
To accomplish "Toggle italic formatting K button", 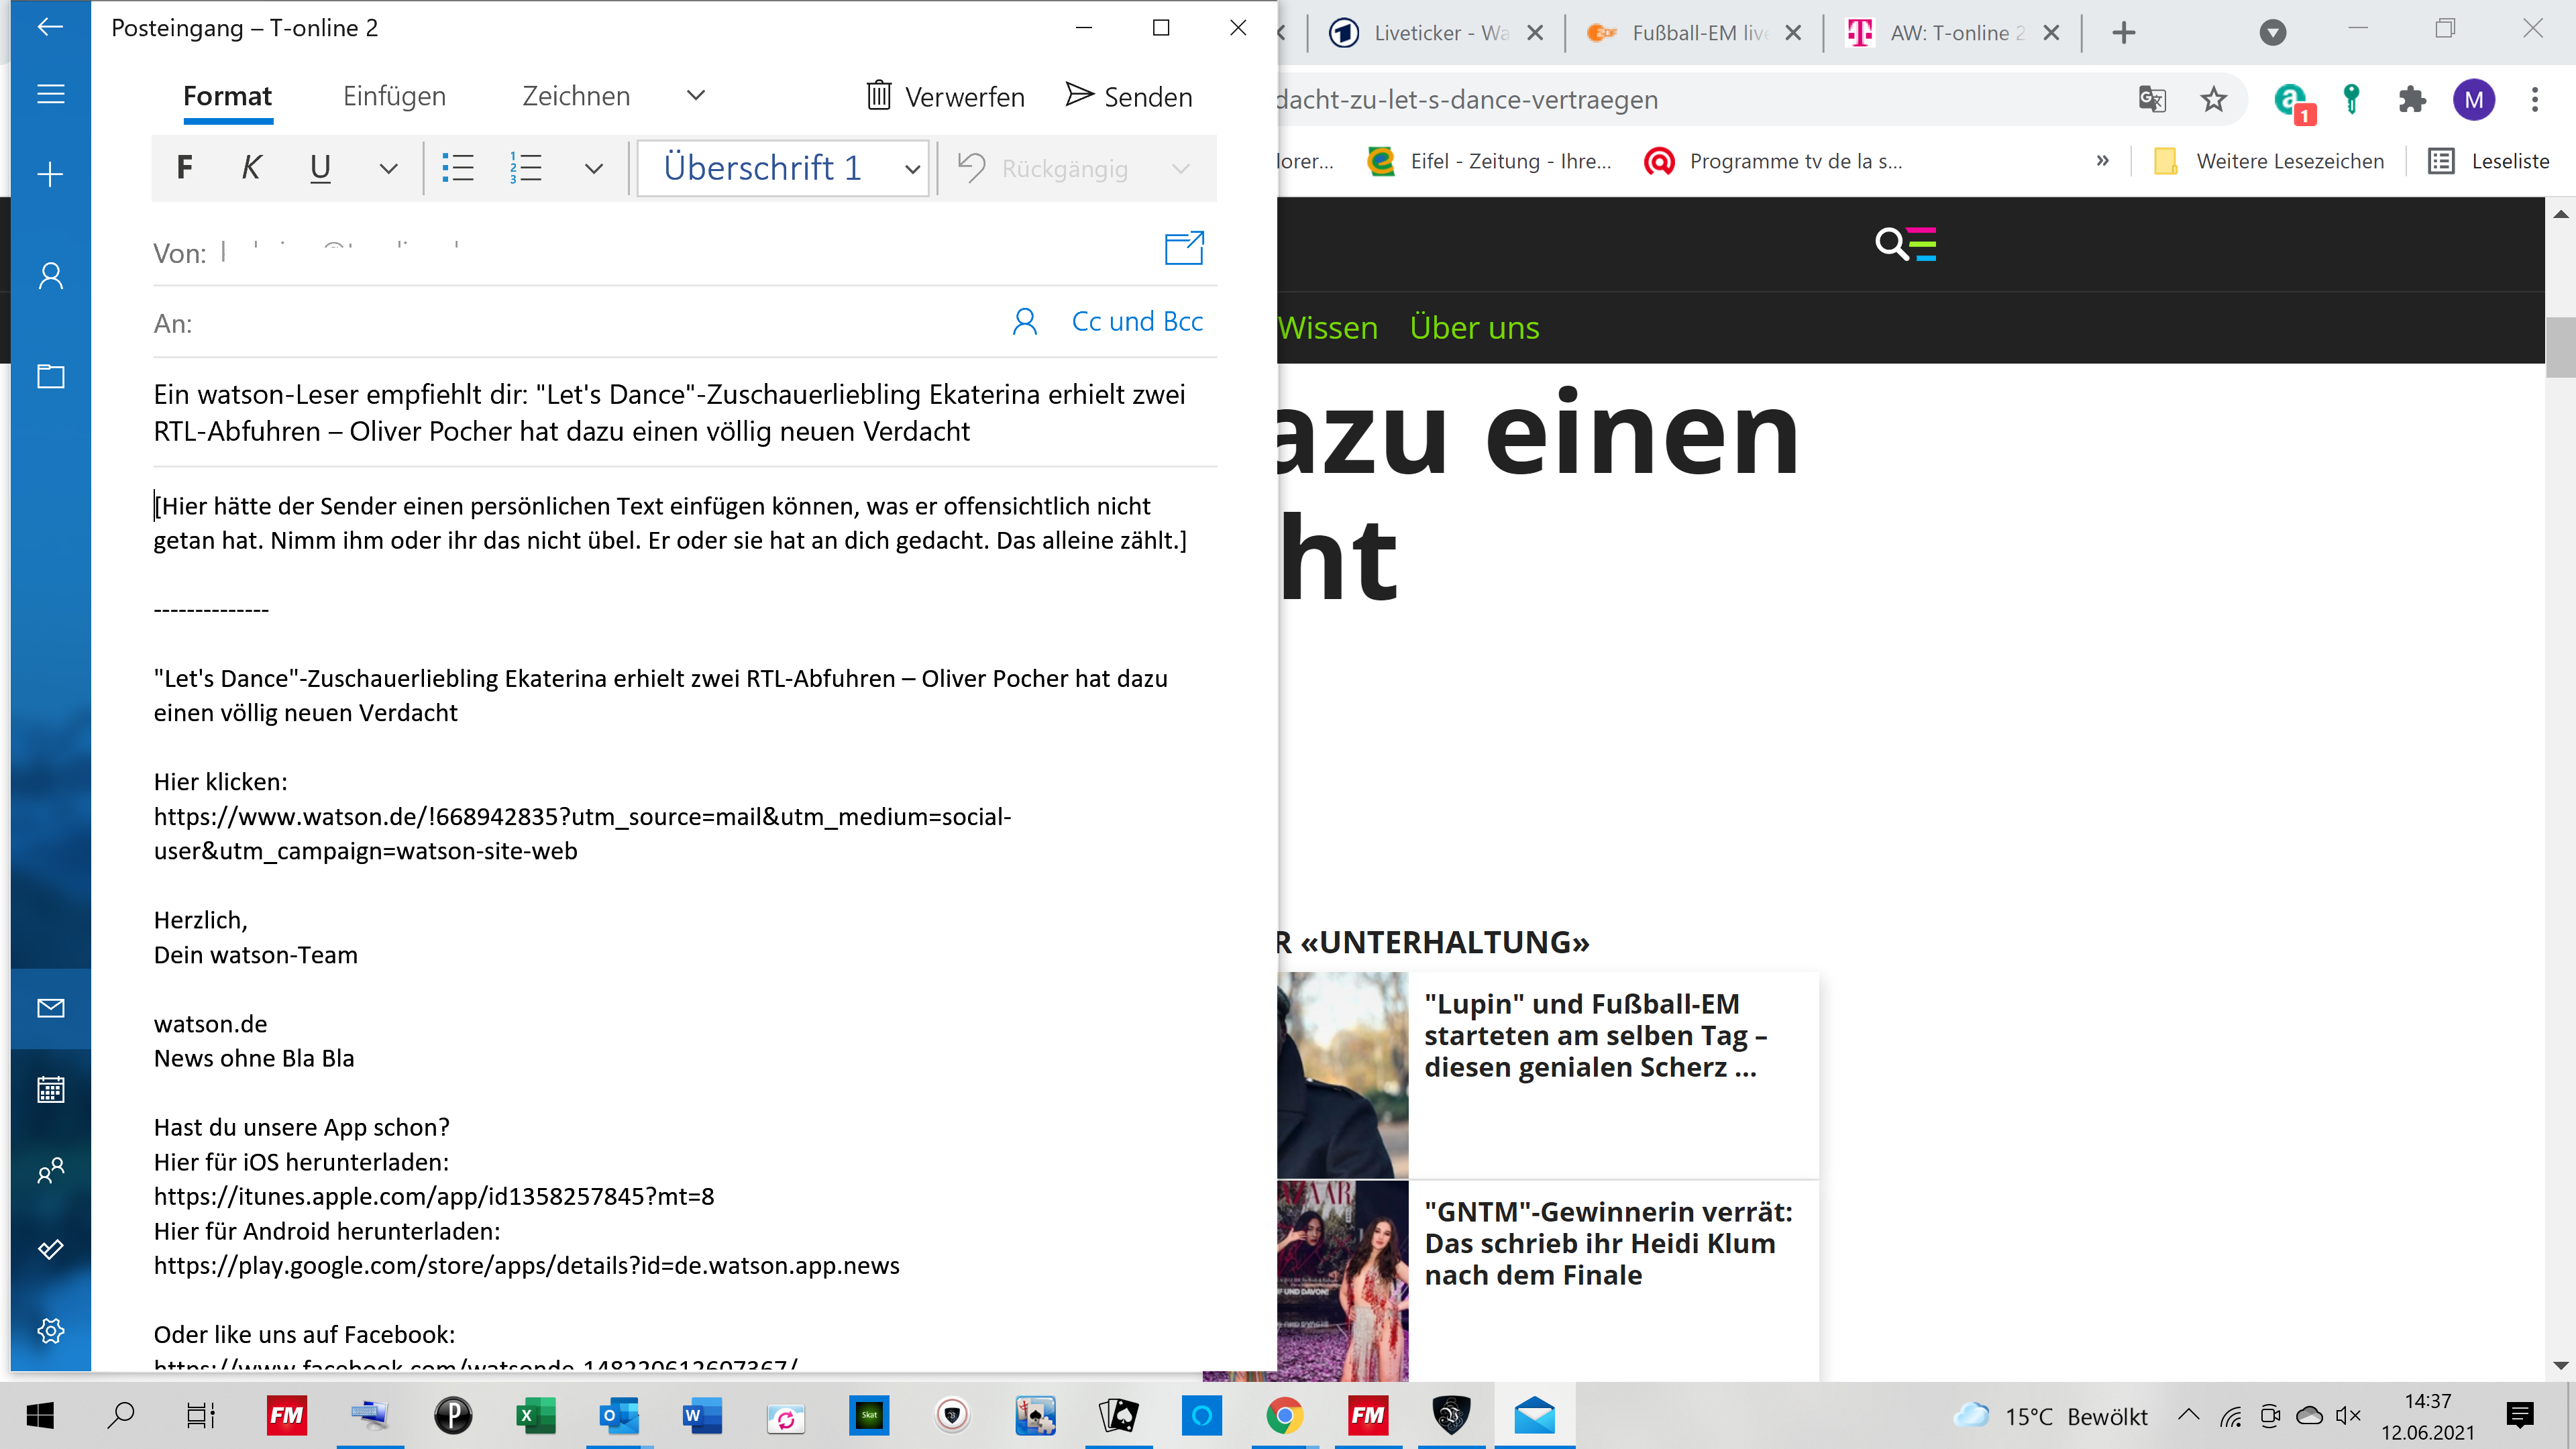I will 251,167.
